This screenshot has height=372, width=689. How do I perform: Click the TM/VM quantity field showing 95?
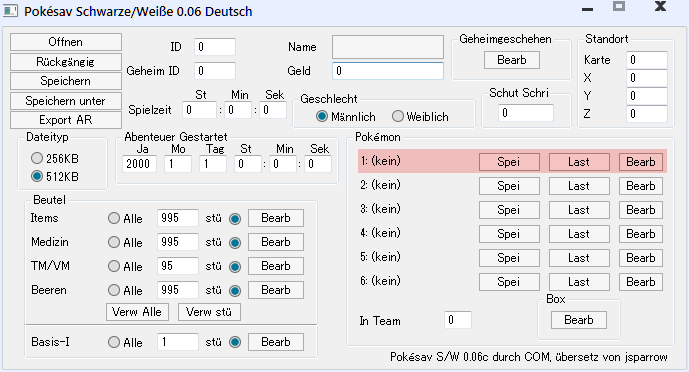pos(178,266)
